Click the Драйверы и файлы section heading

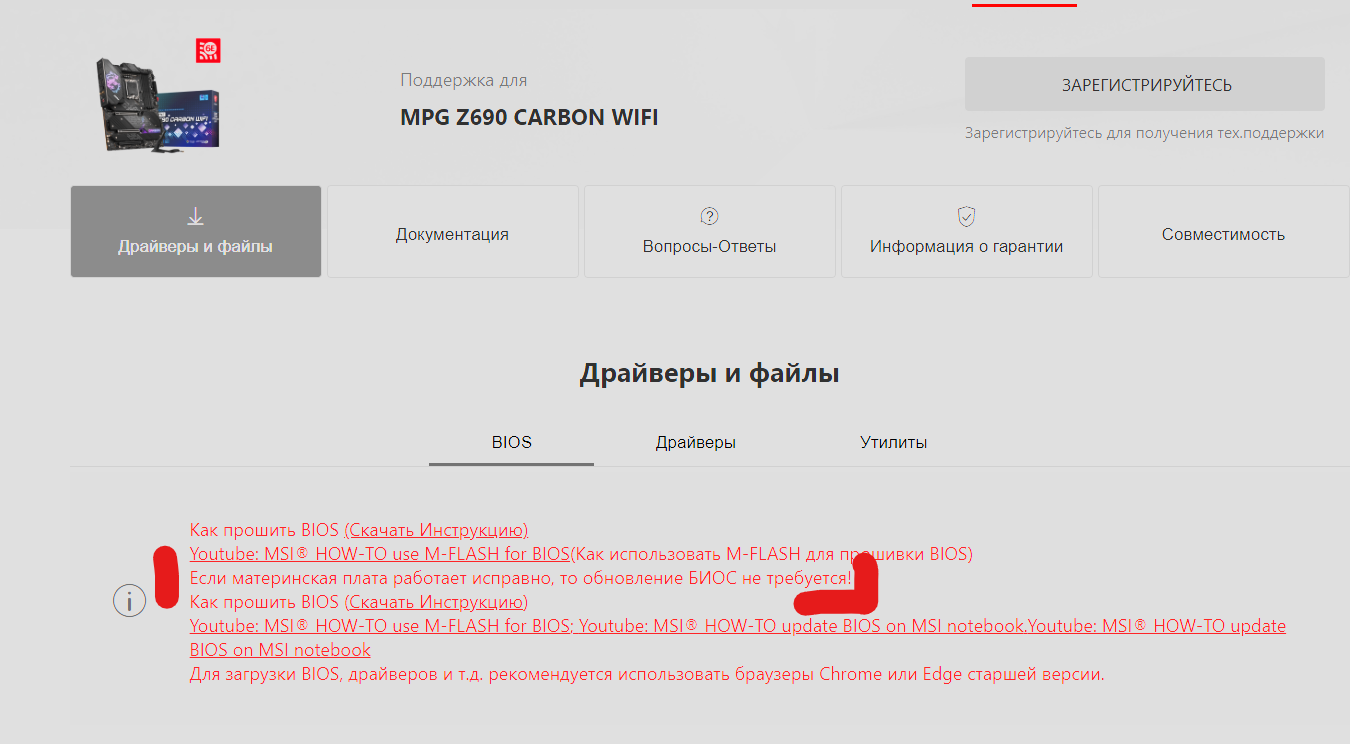(x=709, y=374)
